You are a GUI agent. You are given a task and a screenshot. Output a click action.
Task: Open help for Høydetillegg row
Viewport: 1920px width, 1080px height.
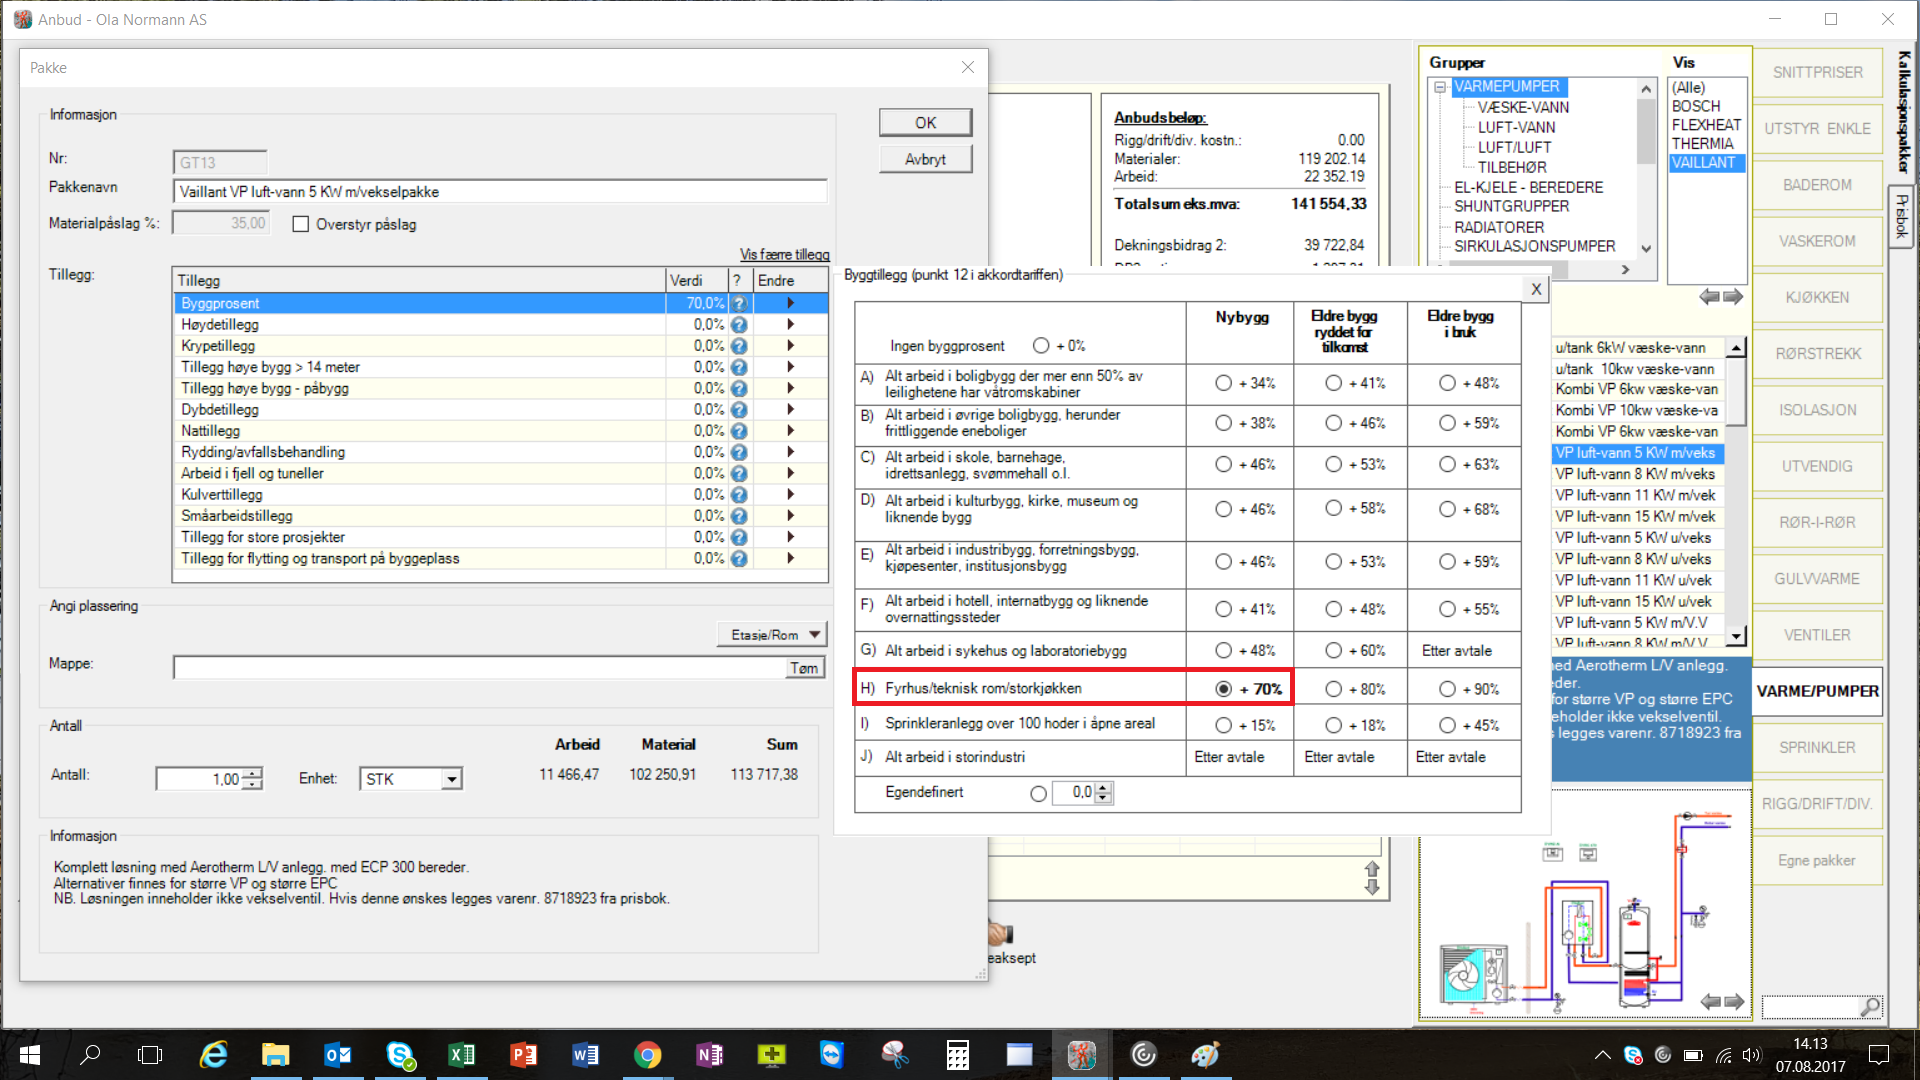[x=739, y=325]
